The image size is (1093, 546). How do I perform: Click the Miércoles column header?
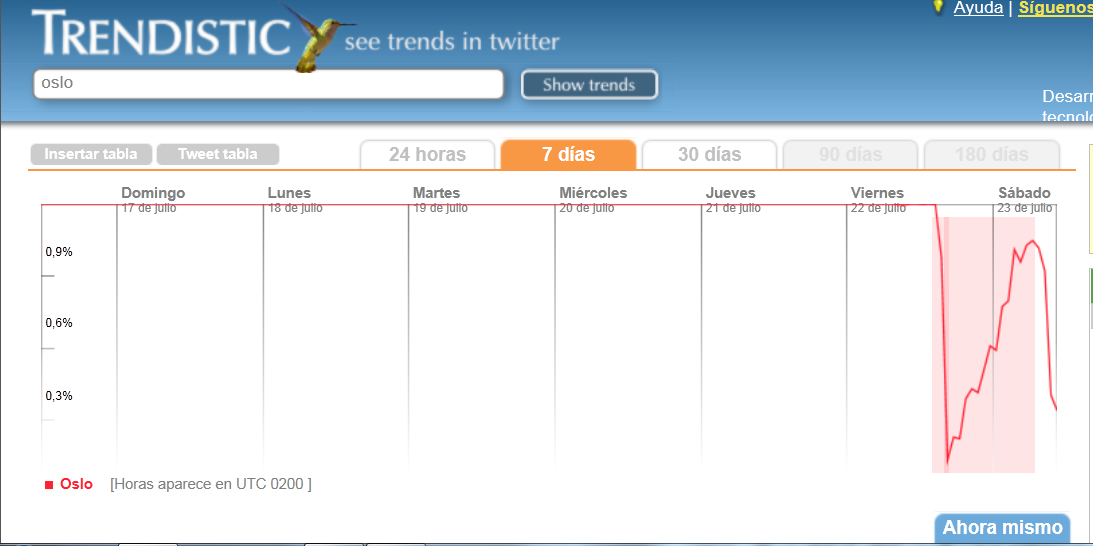(x=593, y=192)
